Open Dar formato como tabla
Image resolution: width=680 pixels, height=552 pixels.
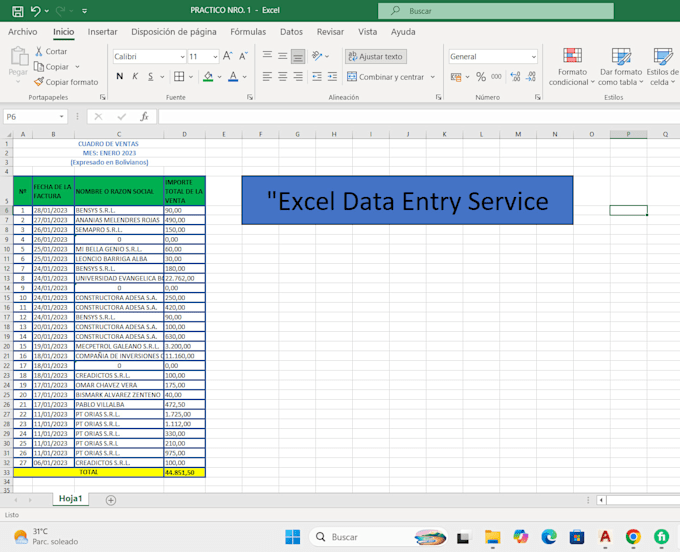click(x=621, y=66)
